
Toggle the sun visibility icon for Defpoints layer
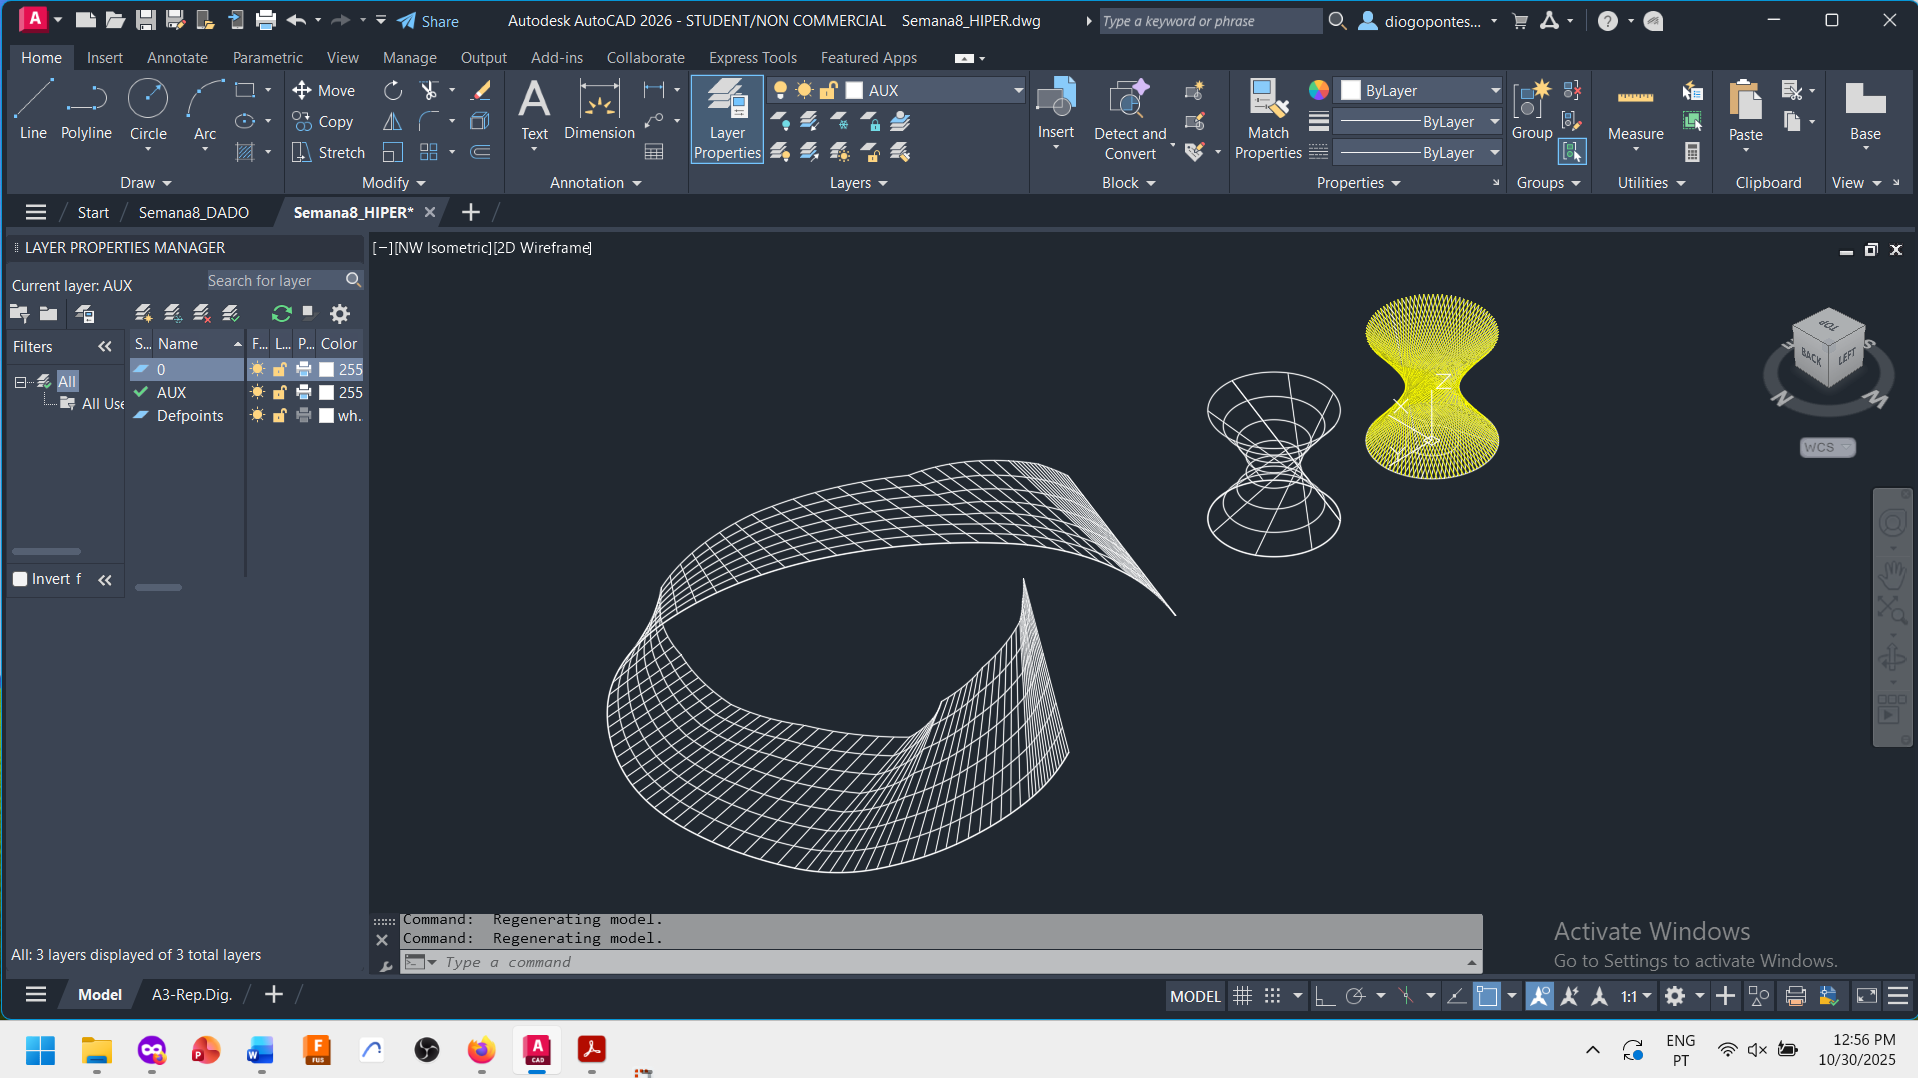coord(258,416)
